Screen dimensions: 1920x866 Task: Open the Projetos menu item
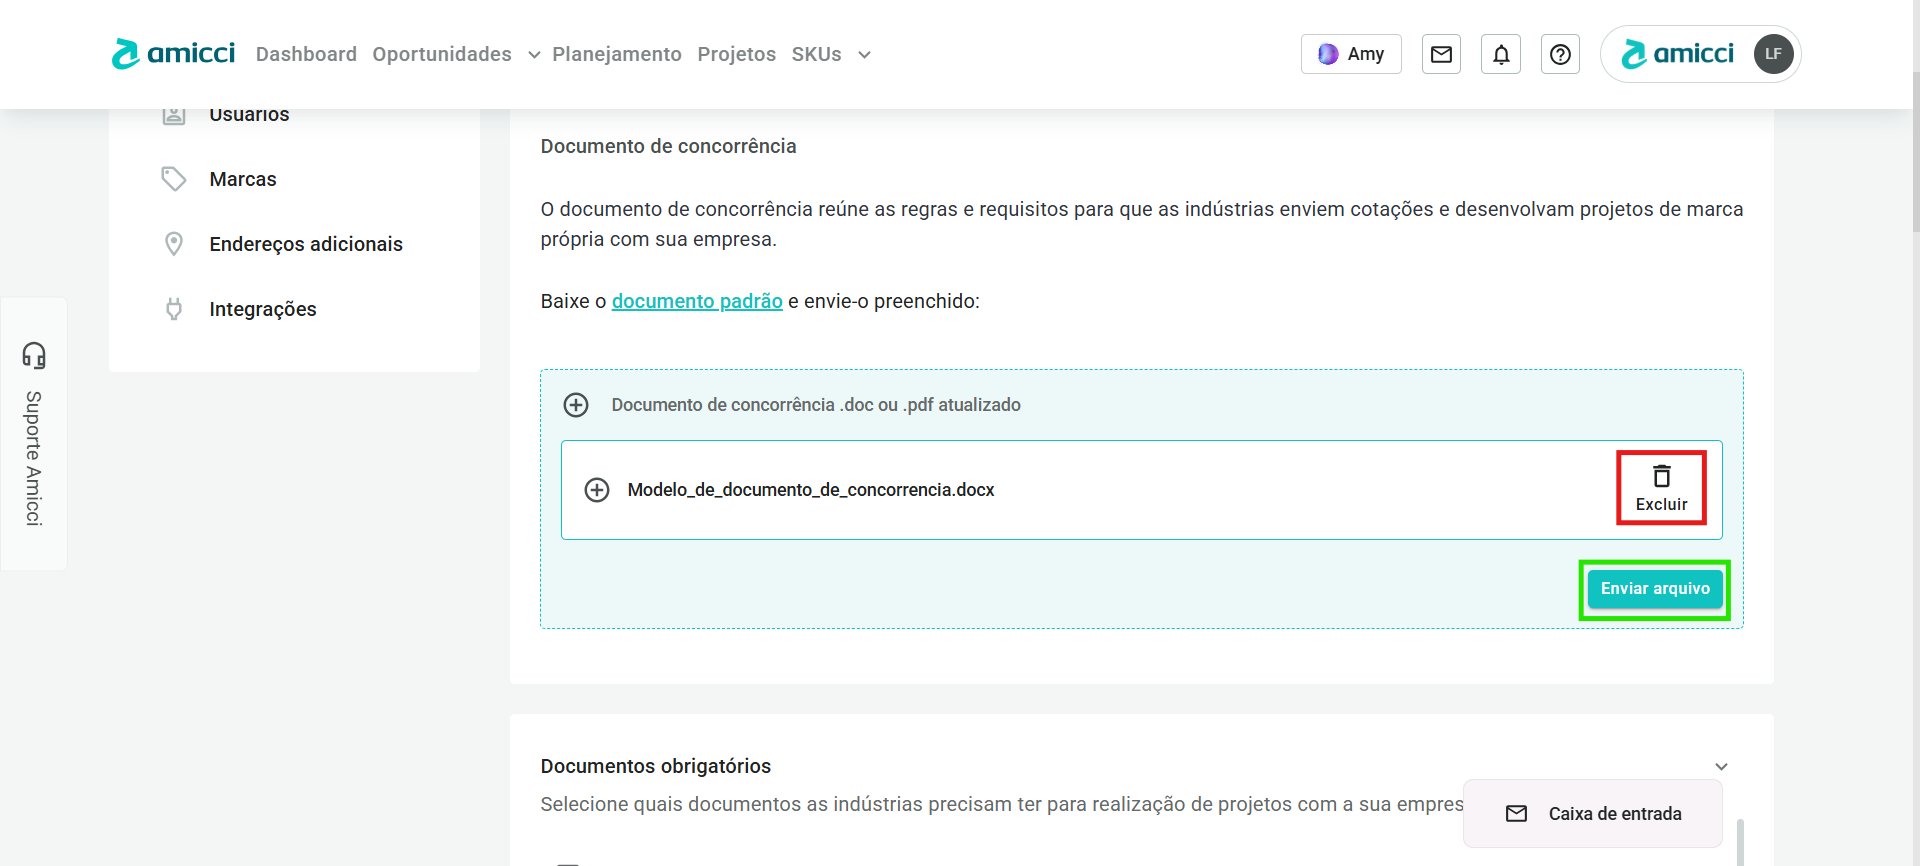pyautogui.click(x=736, y=54)
